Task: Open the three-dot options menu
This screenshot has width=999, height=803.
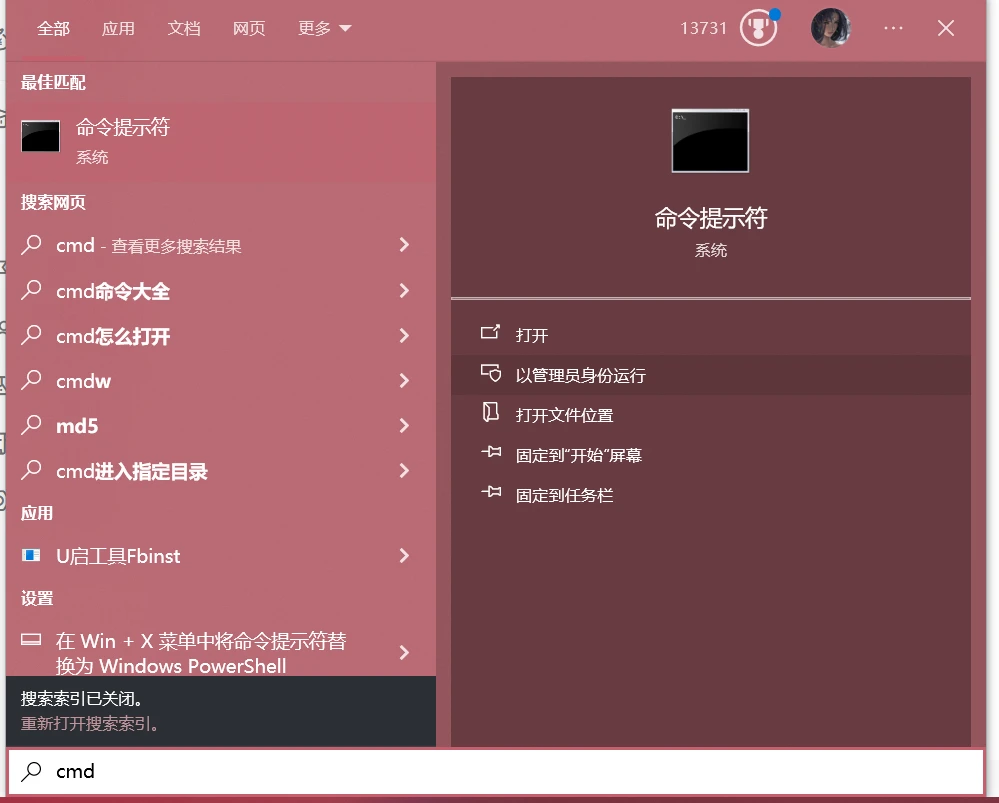Action: (x=893, y=28)
